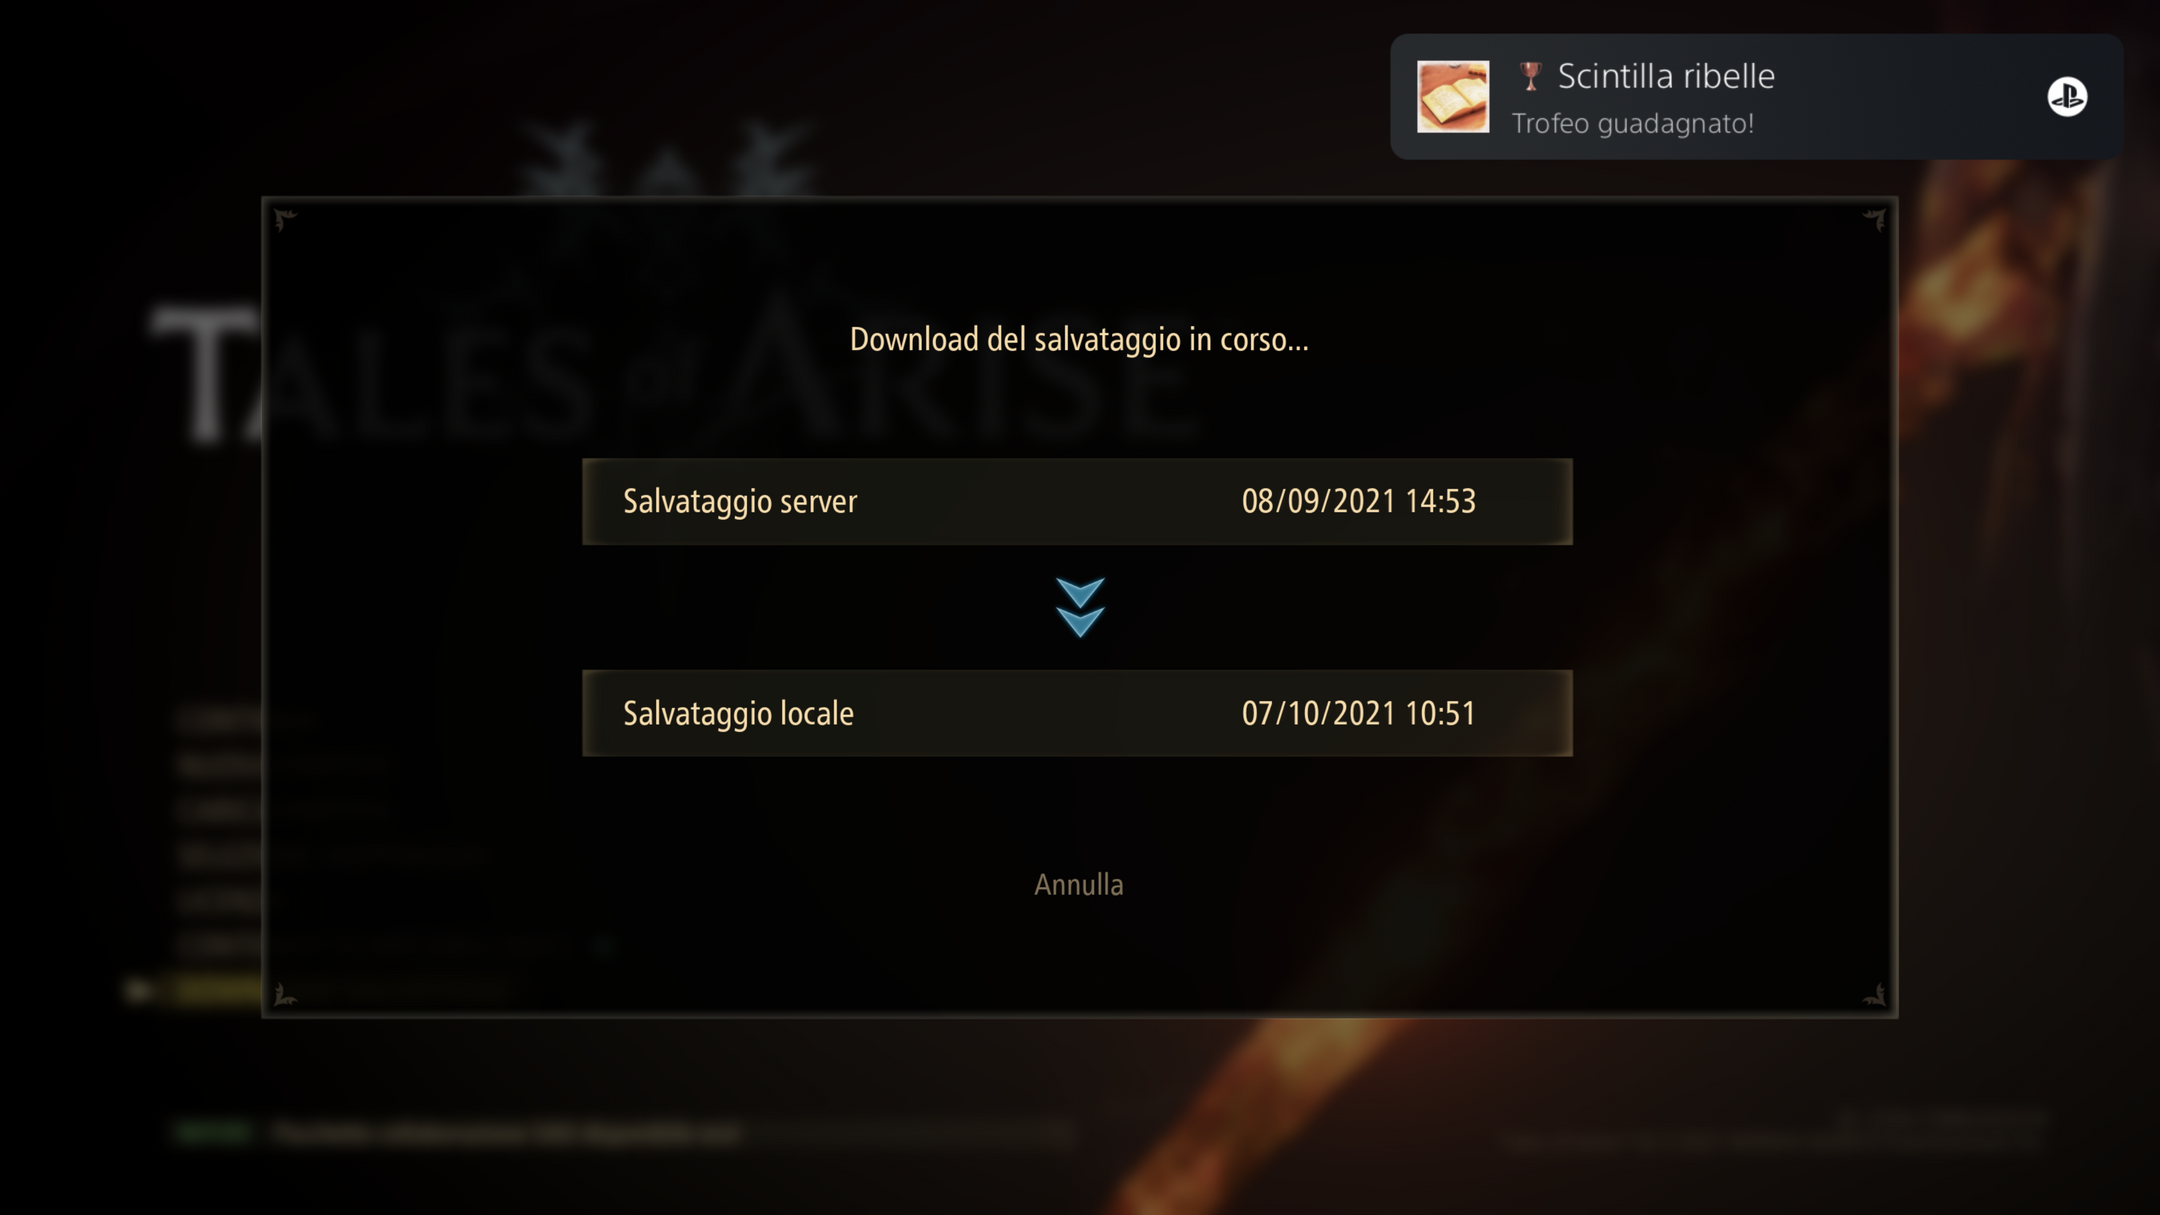Click the top-left dialog corner ornament
The image size is (2160, 1215).
[285, 219]
